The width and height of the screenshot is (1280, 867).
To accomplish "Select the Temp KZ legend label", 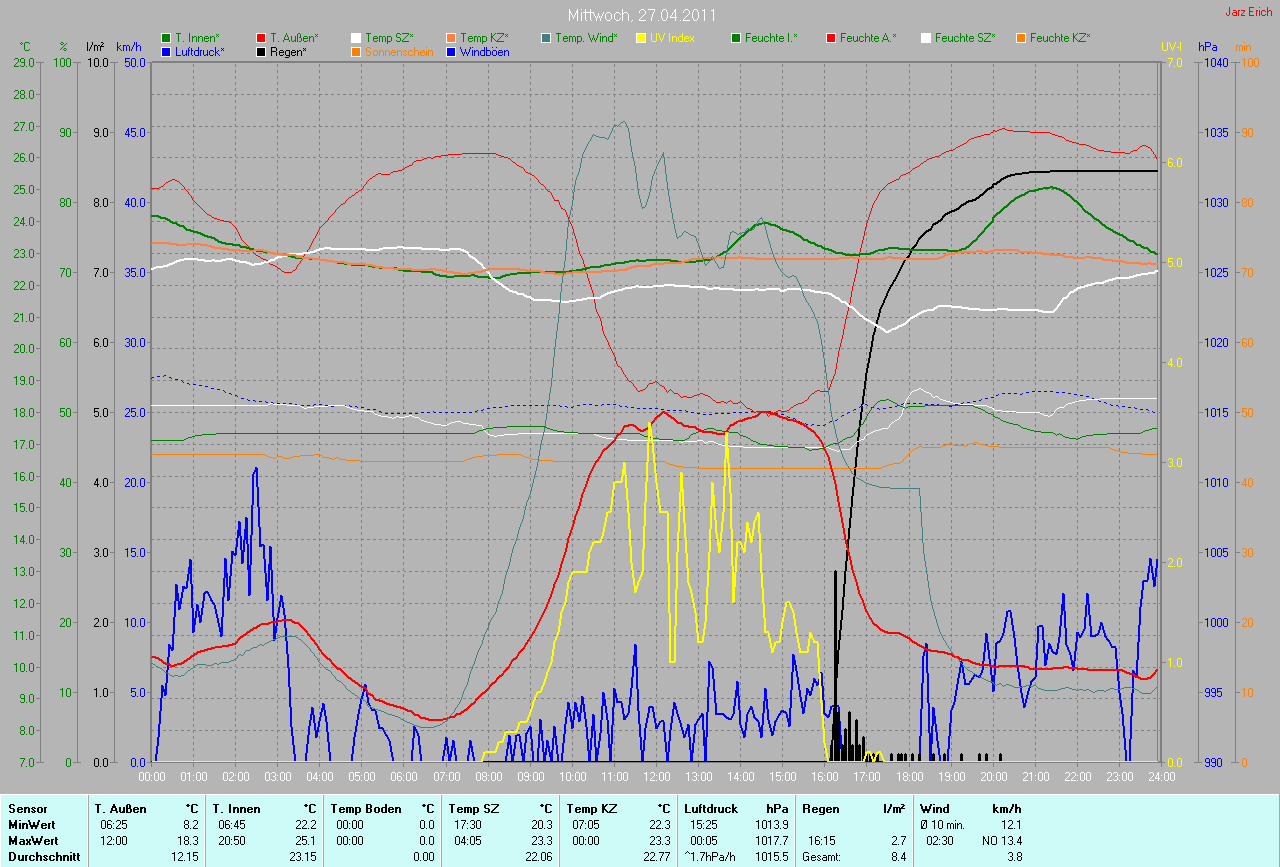I will 484,38.
